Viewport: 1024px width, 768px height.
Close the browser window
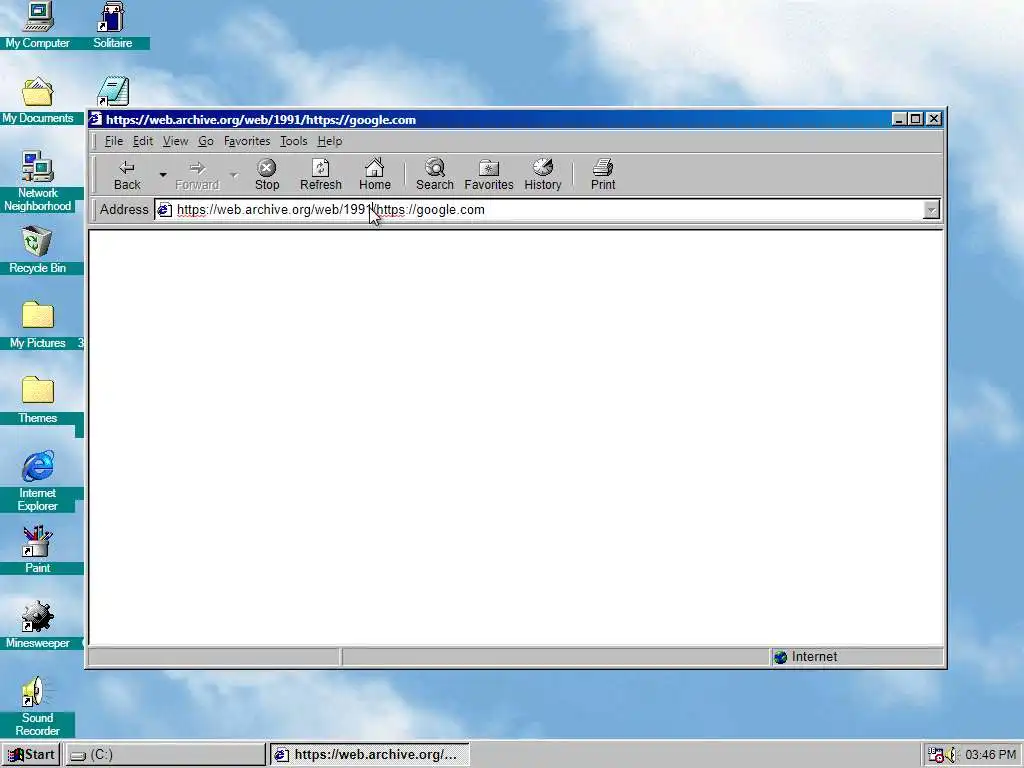tap(934, 119)
